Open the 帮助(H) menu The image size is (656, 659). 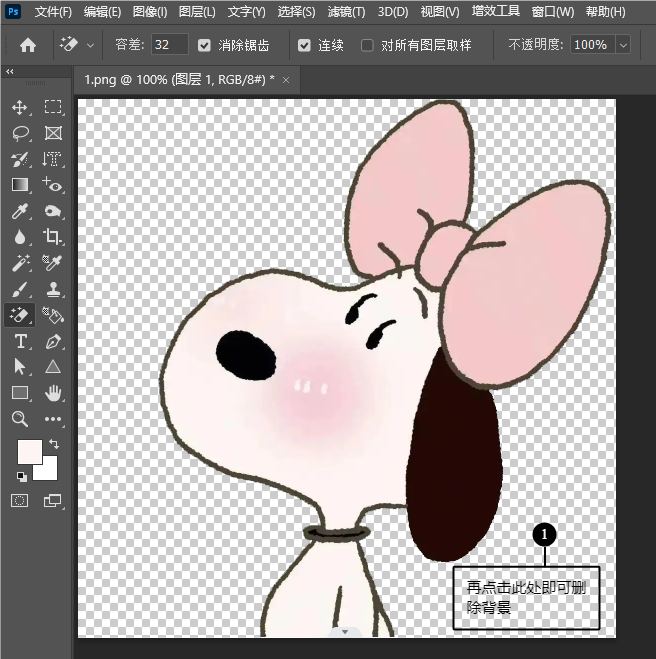pos(606,12)
